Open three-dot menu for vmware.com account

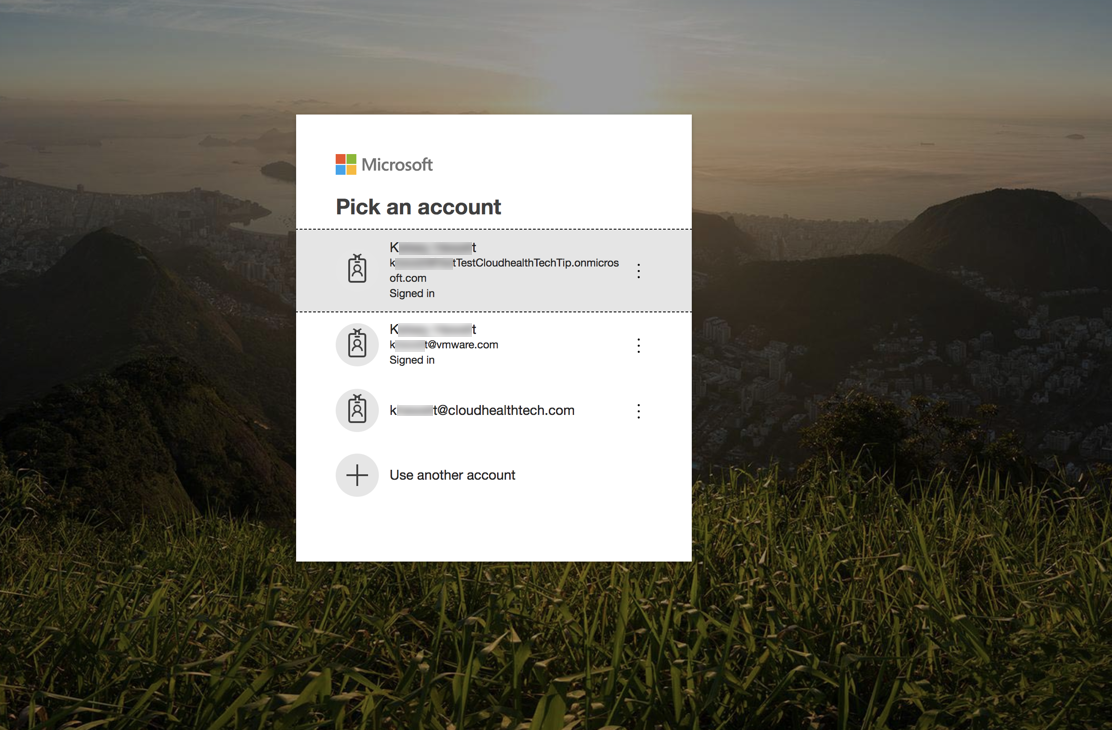(638, 346)
